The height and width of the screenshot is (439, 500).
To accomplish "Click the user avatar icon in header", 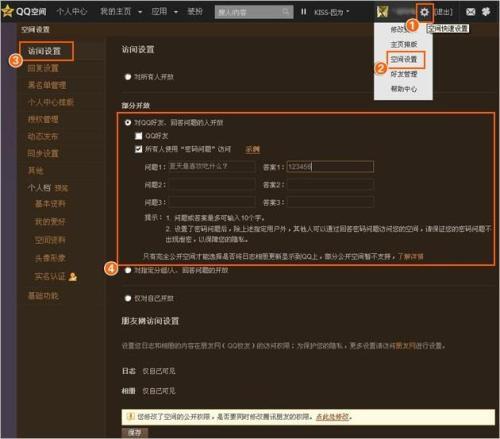I will pos(382,12).
